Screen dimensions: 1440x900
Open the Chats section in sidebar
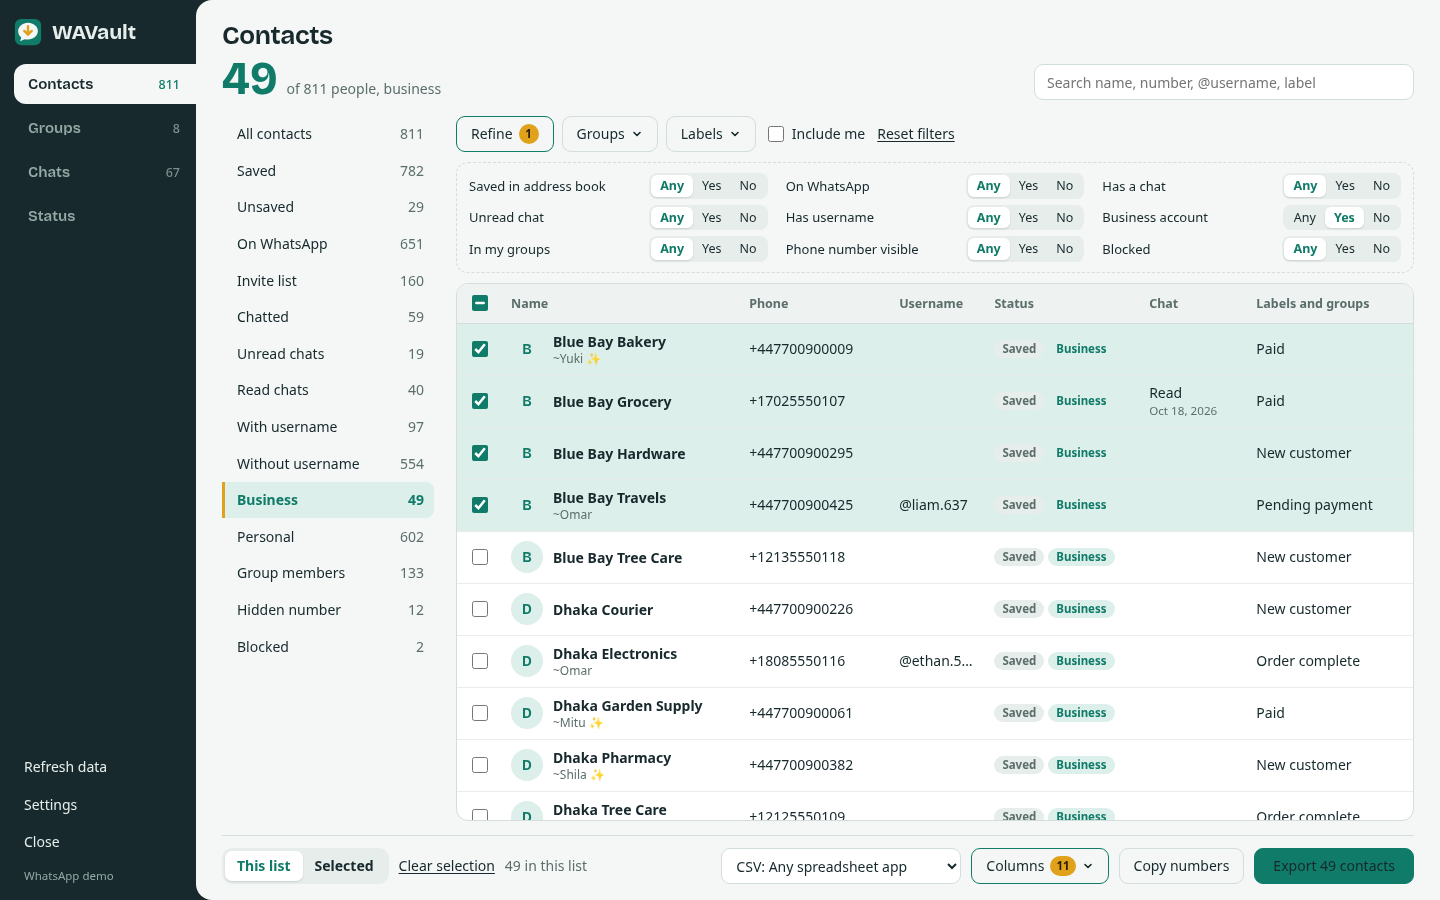(104, 172)
